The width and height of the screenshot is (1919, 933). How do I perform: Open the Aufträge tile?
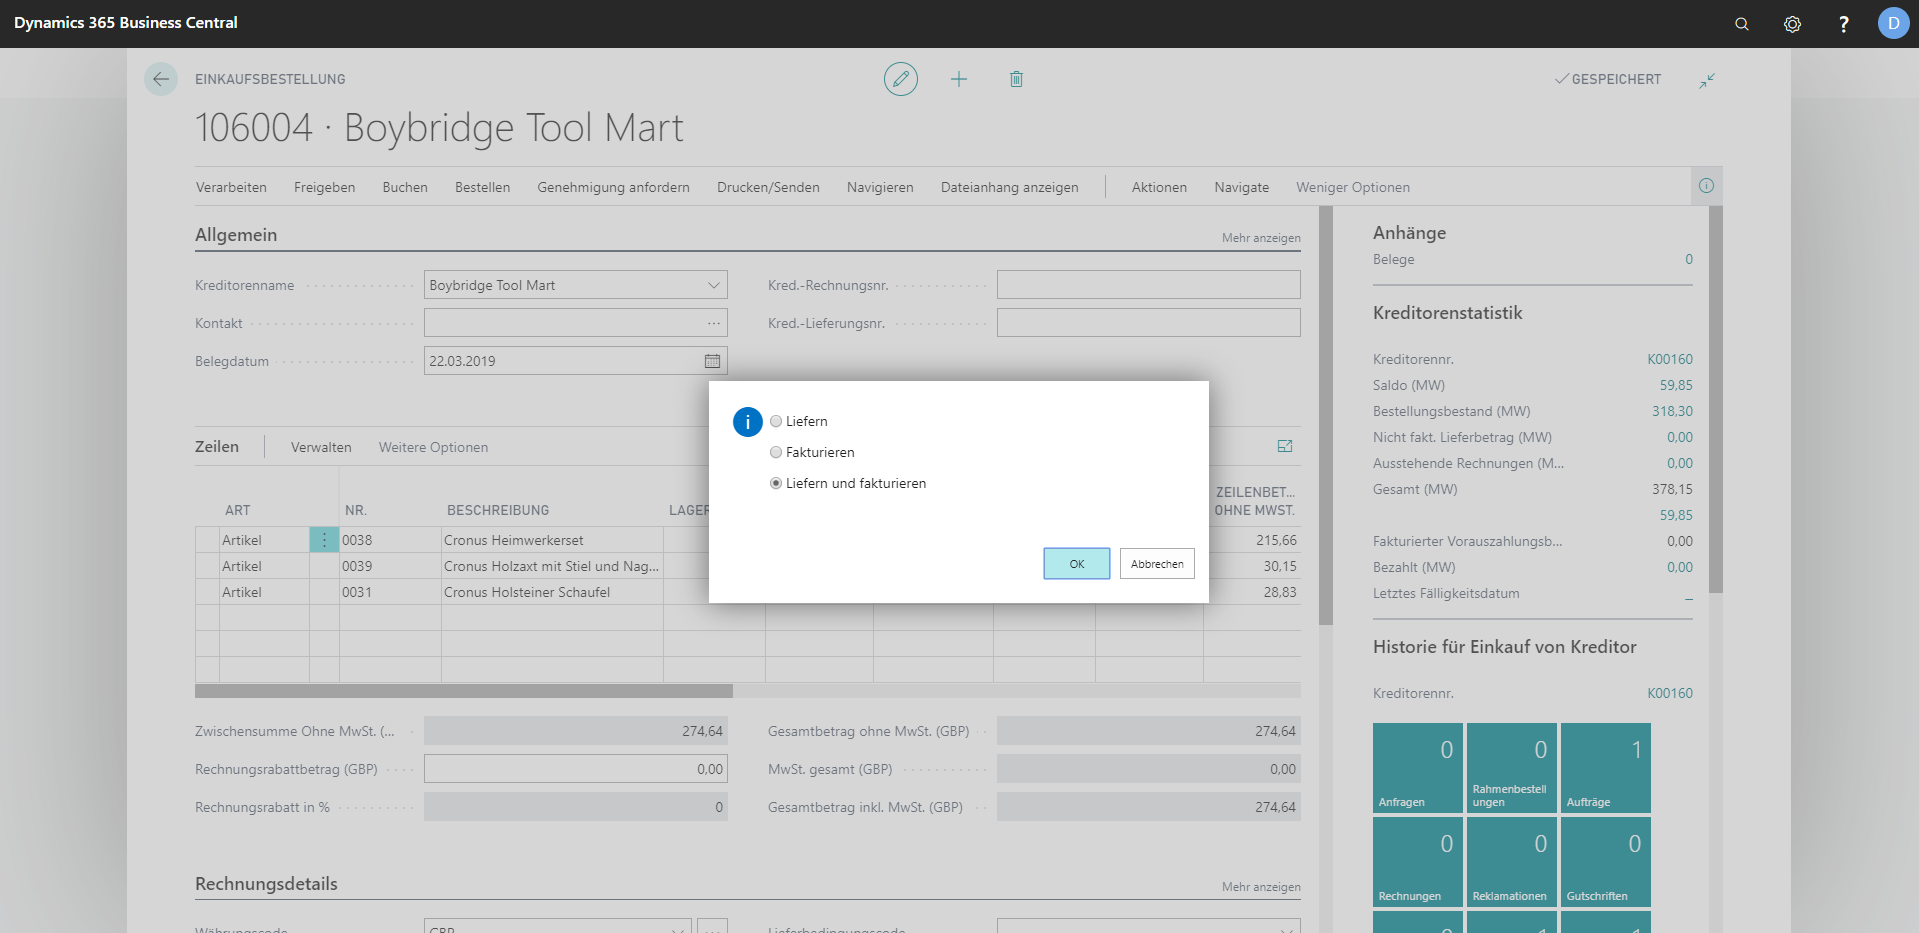coord(1605,768)
